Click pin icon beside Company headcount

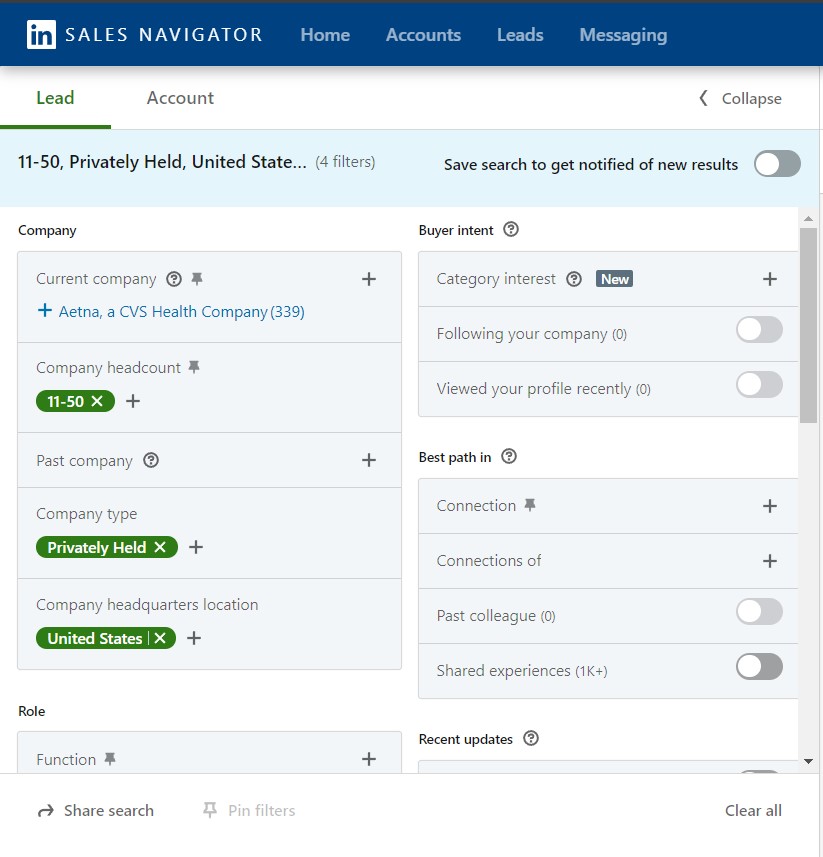coord(194,367)
